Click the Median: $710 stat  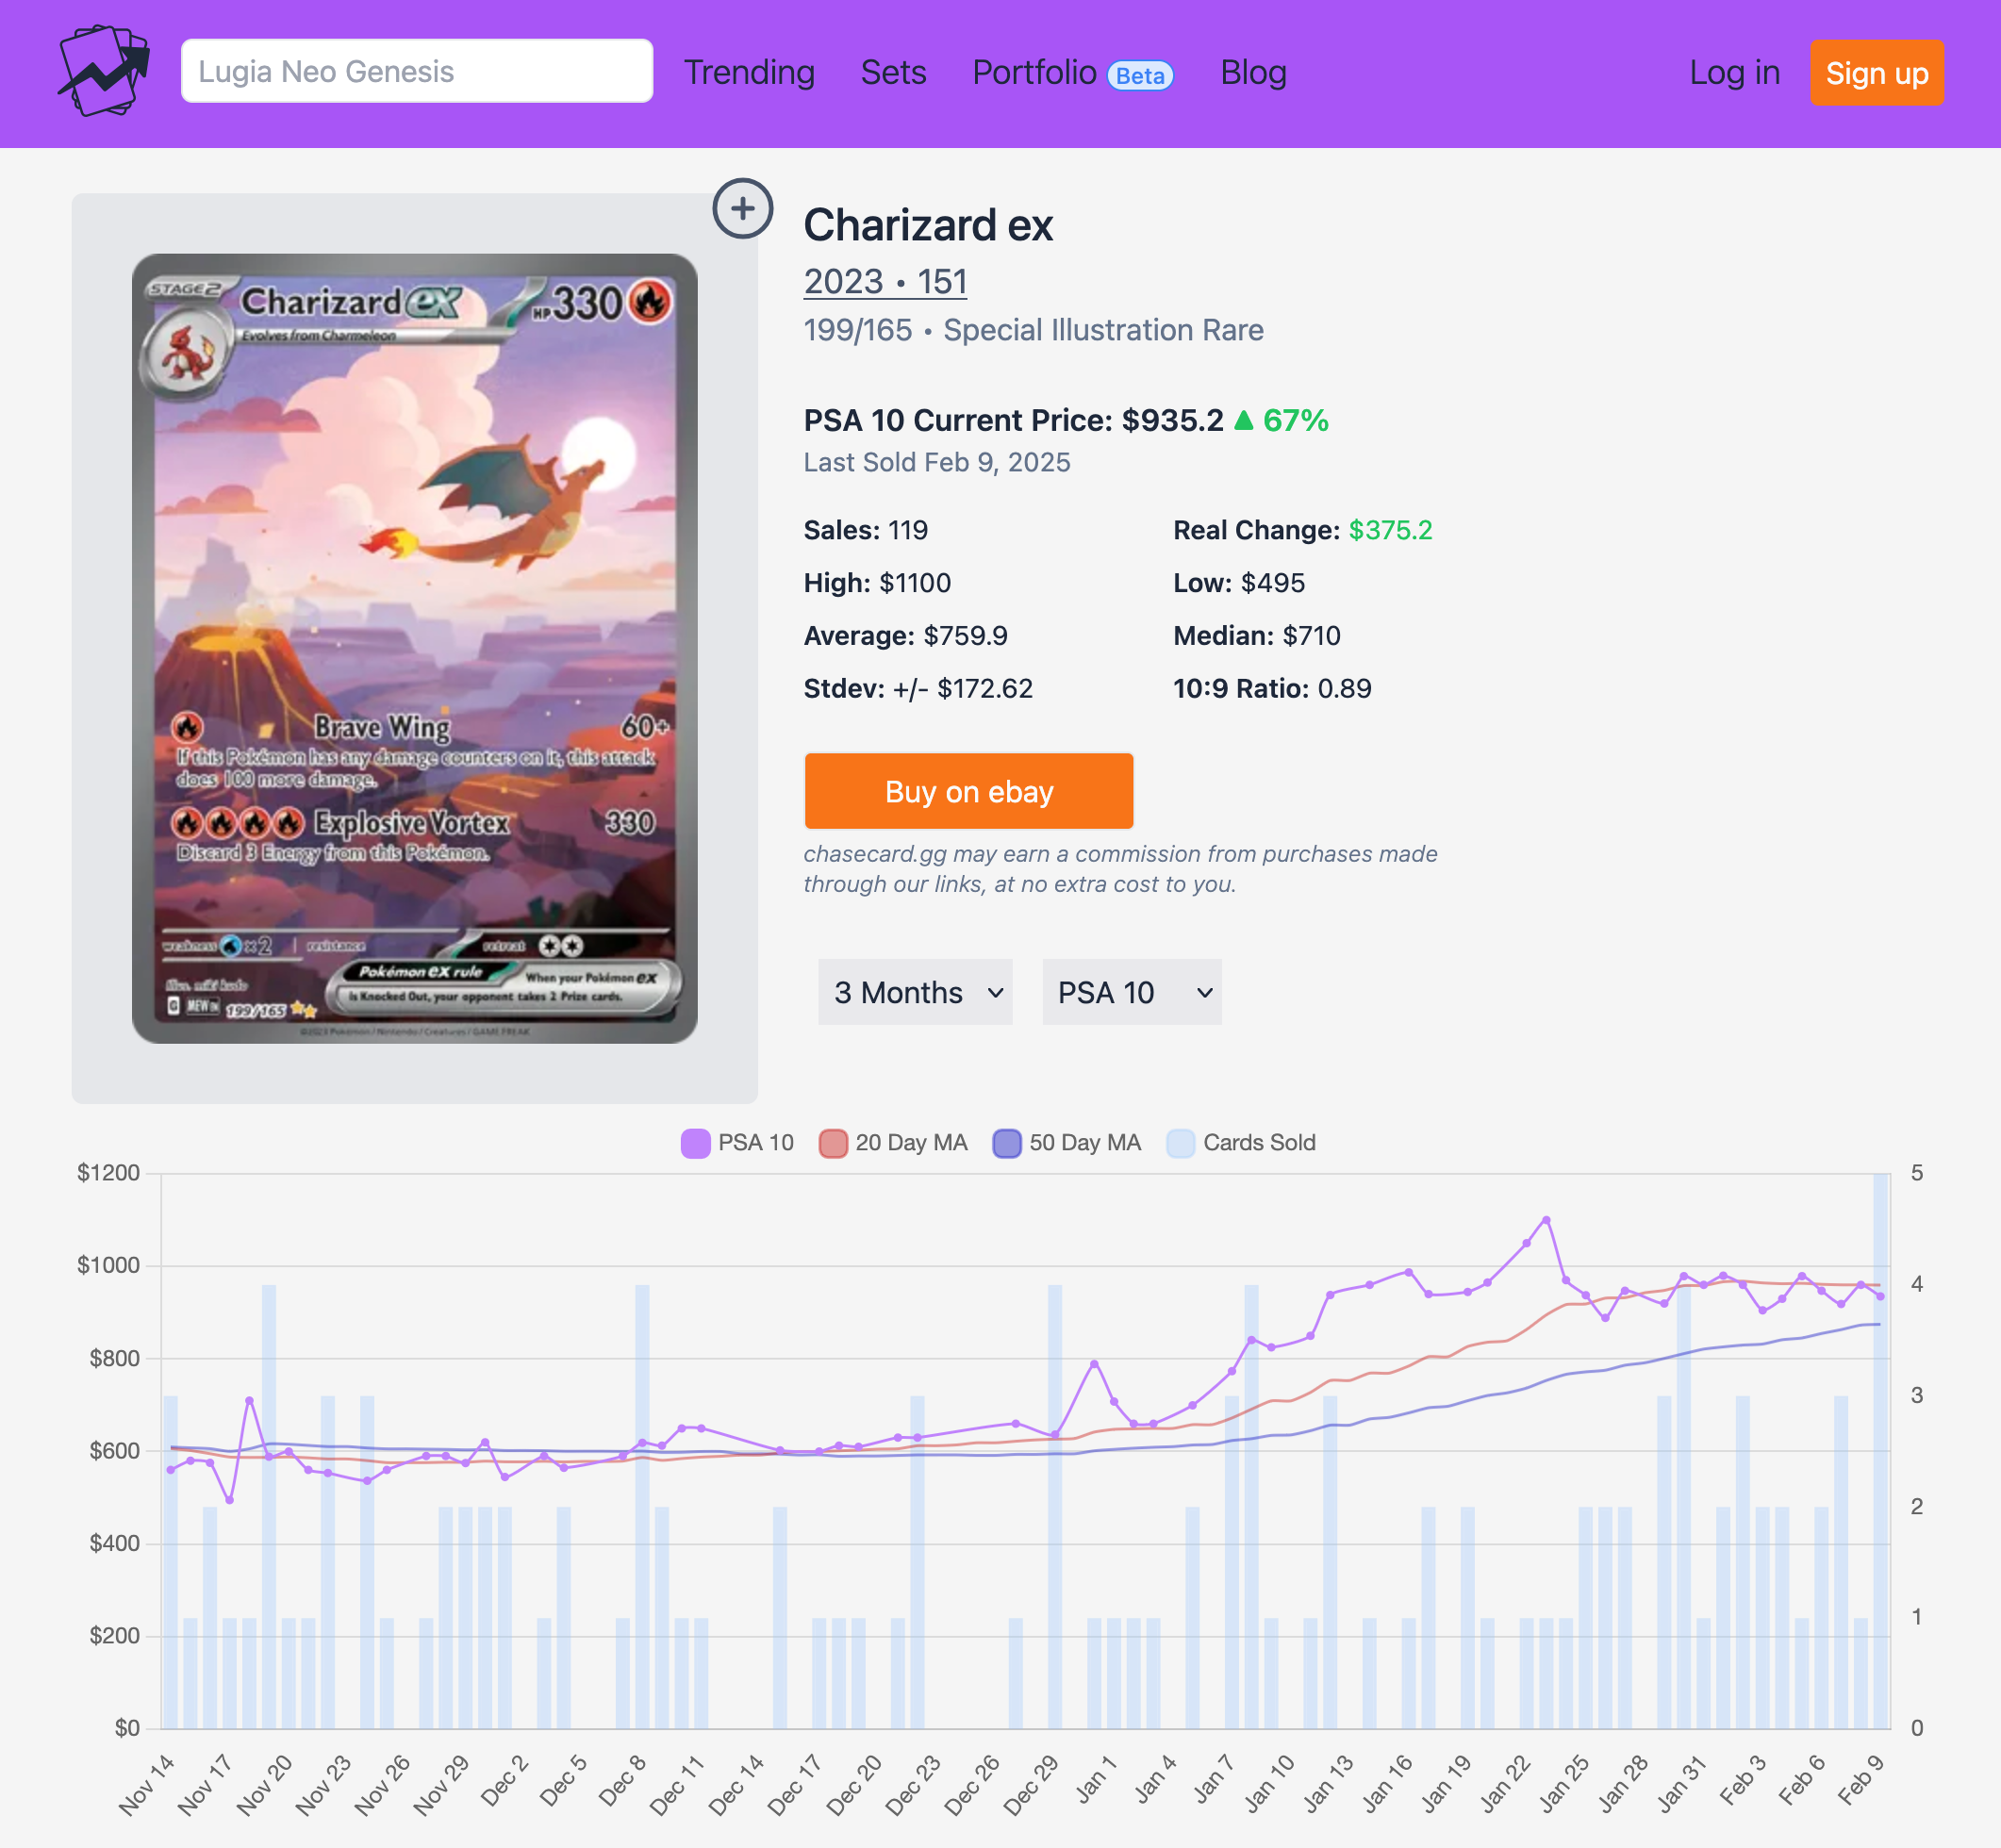(1256, 636)
